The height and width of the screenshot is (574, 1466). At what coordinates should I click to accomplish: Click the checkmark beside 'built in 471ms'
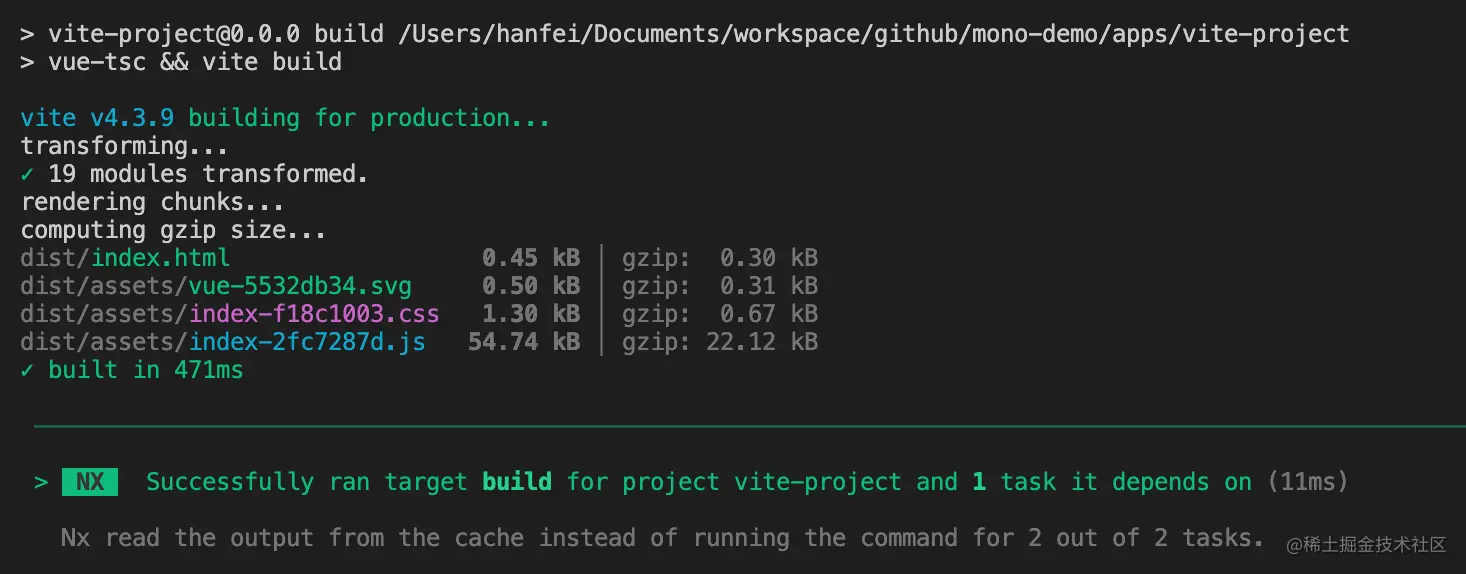27,370
